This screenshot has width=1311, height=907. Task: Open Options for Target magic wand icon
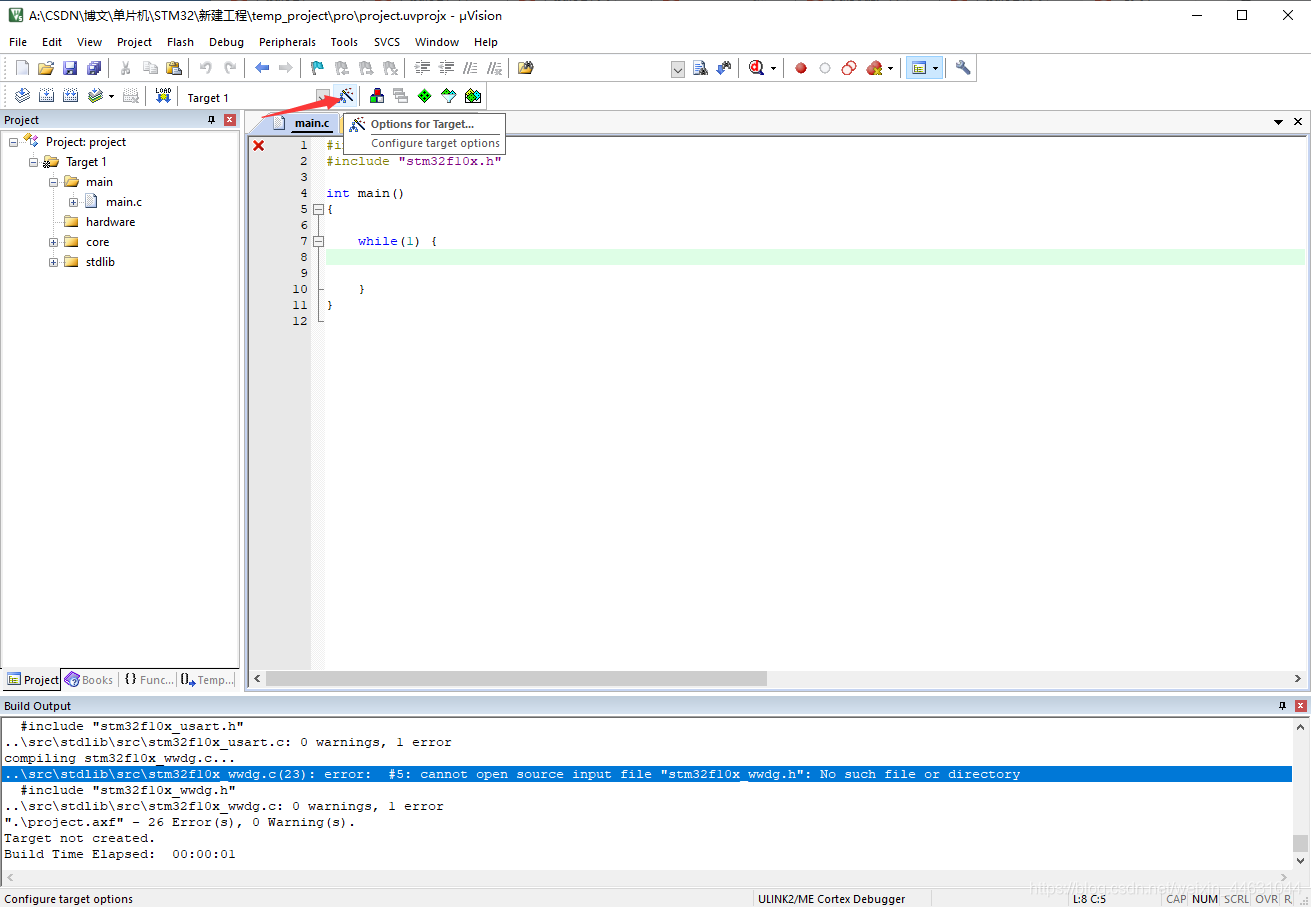tap(345, 96)
